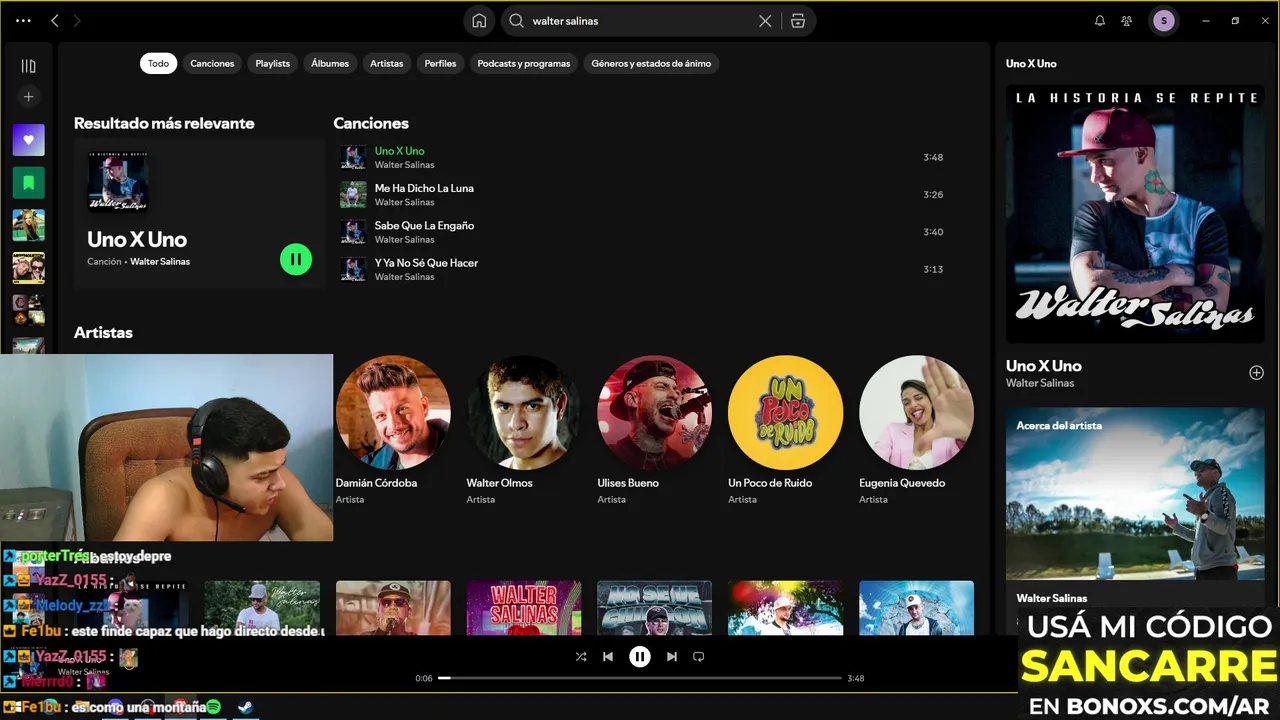Open the Steam icon in the taskbar

[245, 707]
